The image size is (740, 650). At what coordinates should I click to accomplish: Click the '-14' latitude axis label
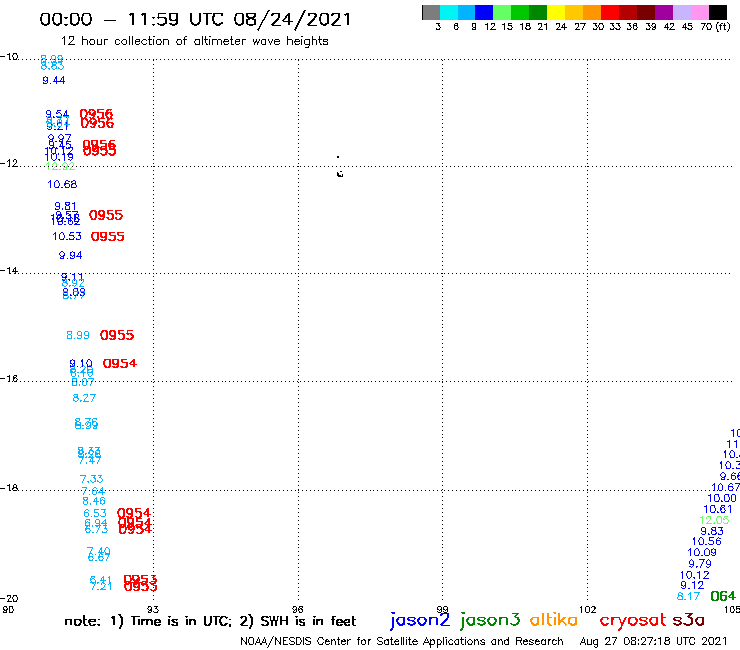coord(9,270)
